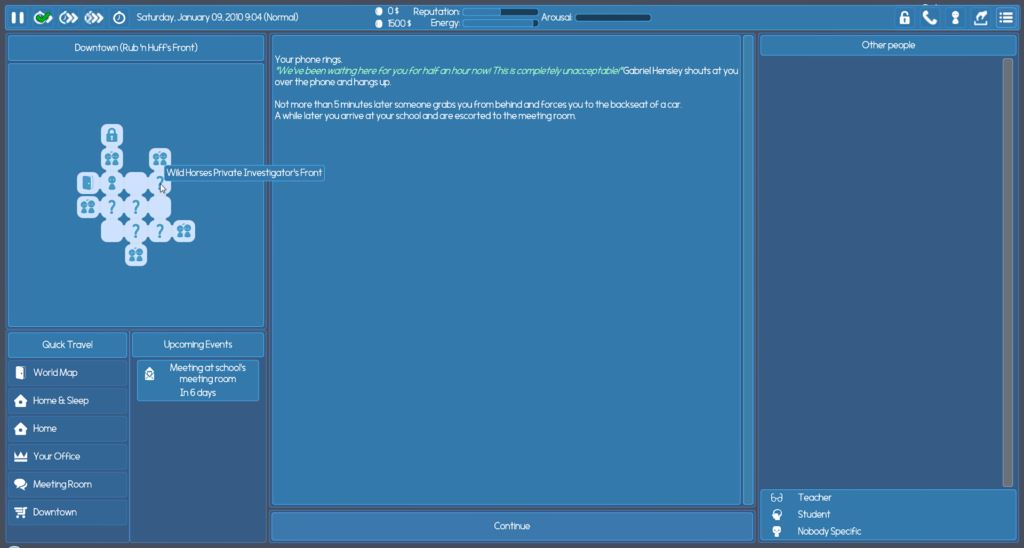This screenshot has height=548, width=1024.
Task: Toggle the Teacher filter in people panel
Action: 814,497
